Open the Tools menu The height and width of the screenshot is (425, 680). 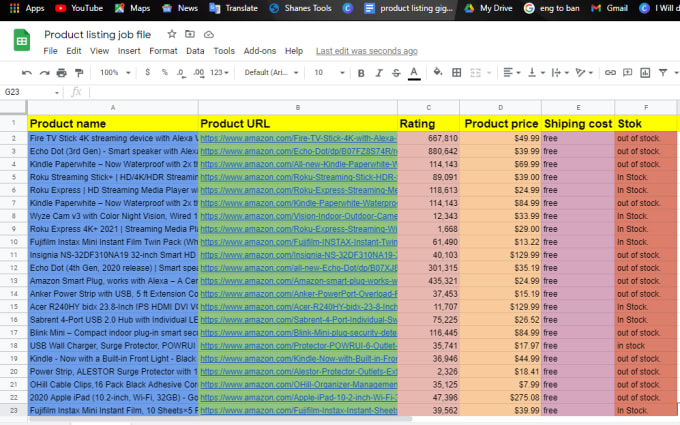tap(224, 51)
